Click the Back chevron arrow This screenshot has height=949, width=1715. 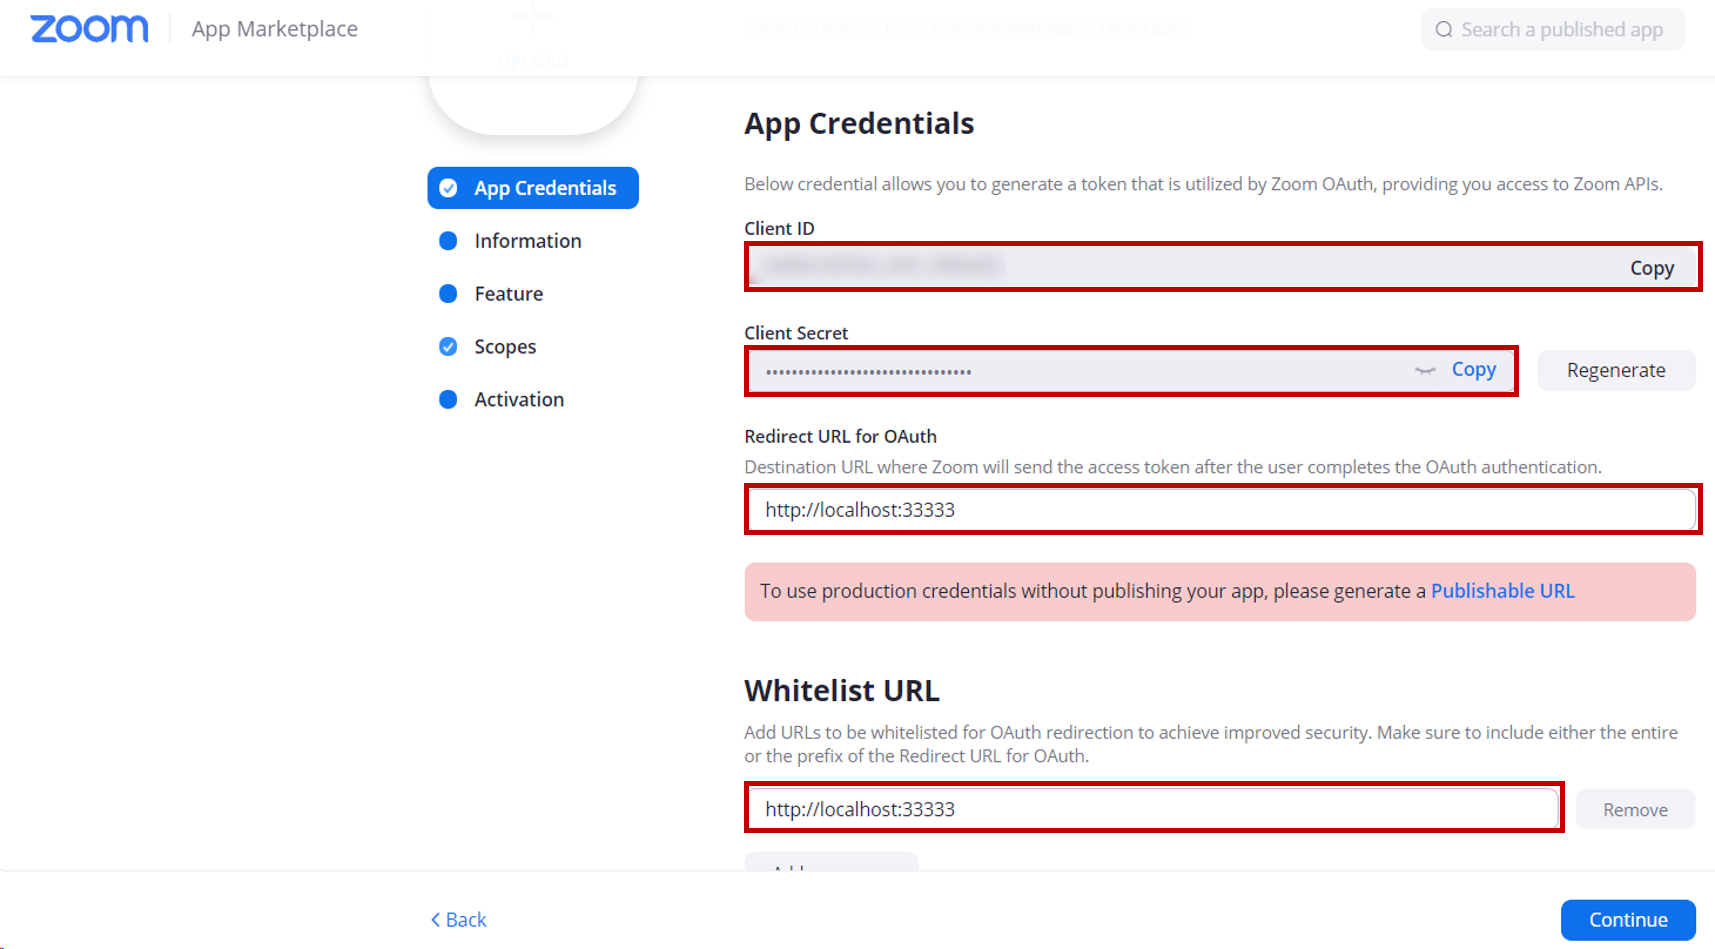435,920
